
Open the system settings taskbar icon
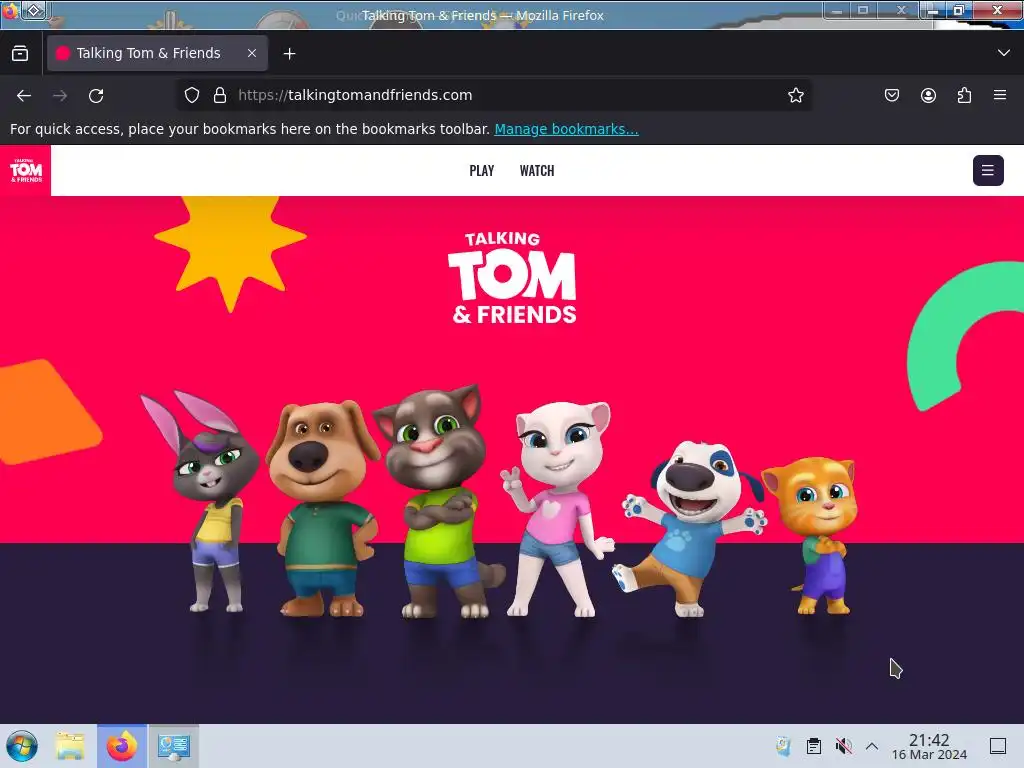tap(173, 746)
